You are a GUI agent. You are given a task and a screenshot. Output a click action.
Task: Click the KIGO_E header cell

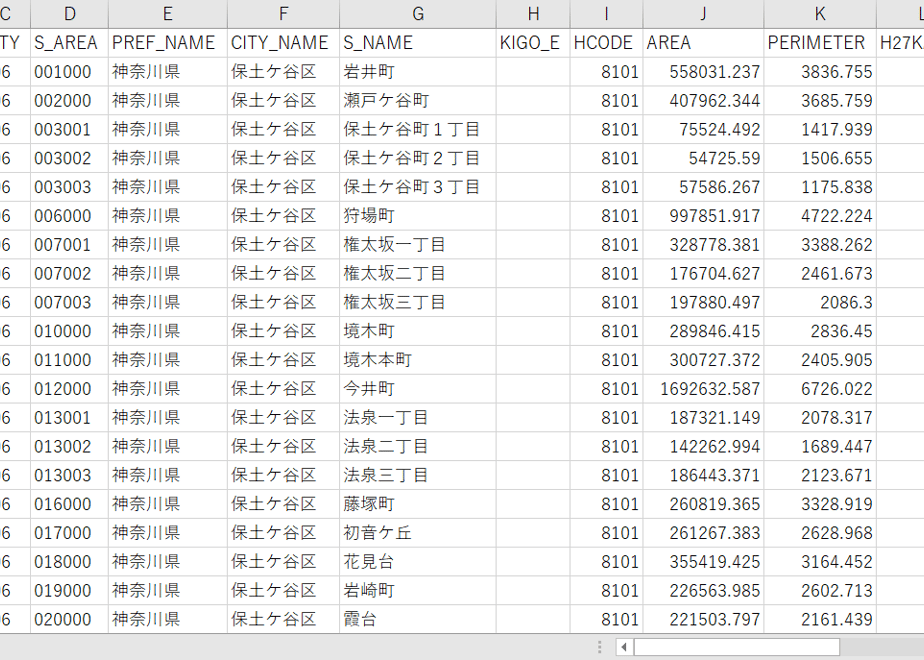click(533, 43)
